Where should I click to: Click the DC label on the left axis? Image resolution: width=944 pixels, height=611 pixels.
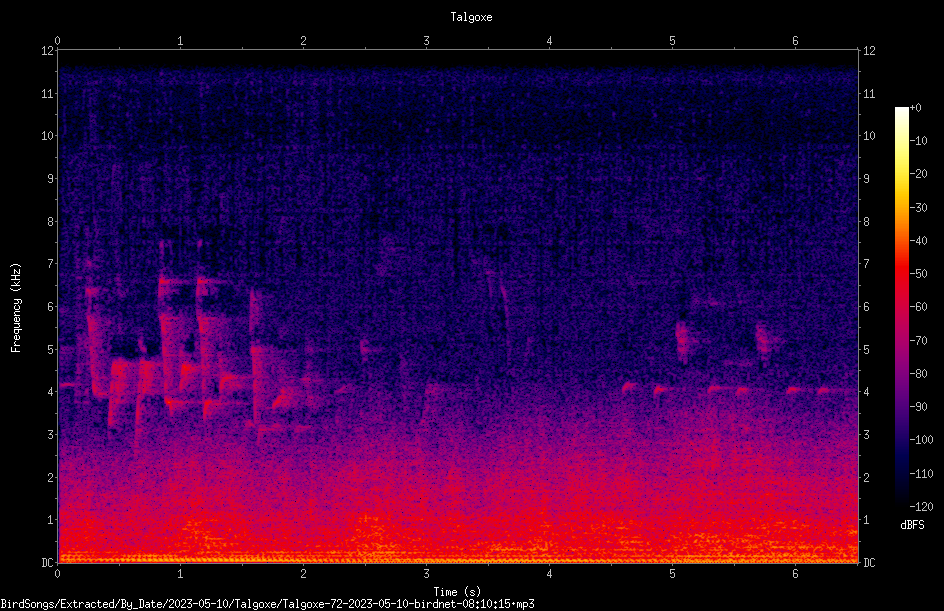(48, 563)
